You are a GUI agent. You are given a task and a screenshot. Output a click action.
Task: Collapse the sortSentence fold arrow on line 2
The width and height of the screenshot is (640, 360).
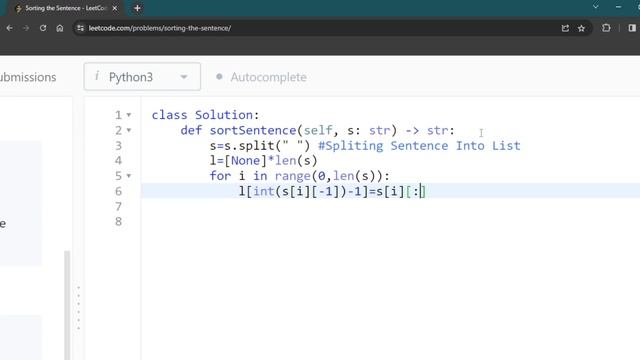(129, 131)
